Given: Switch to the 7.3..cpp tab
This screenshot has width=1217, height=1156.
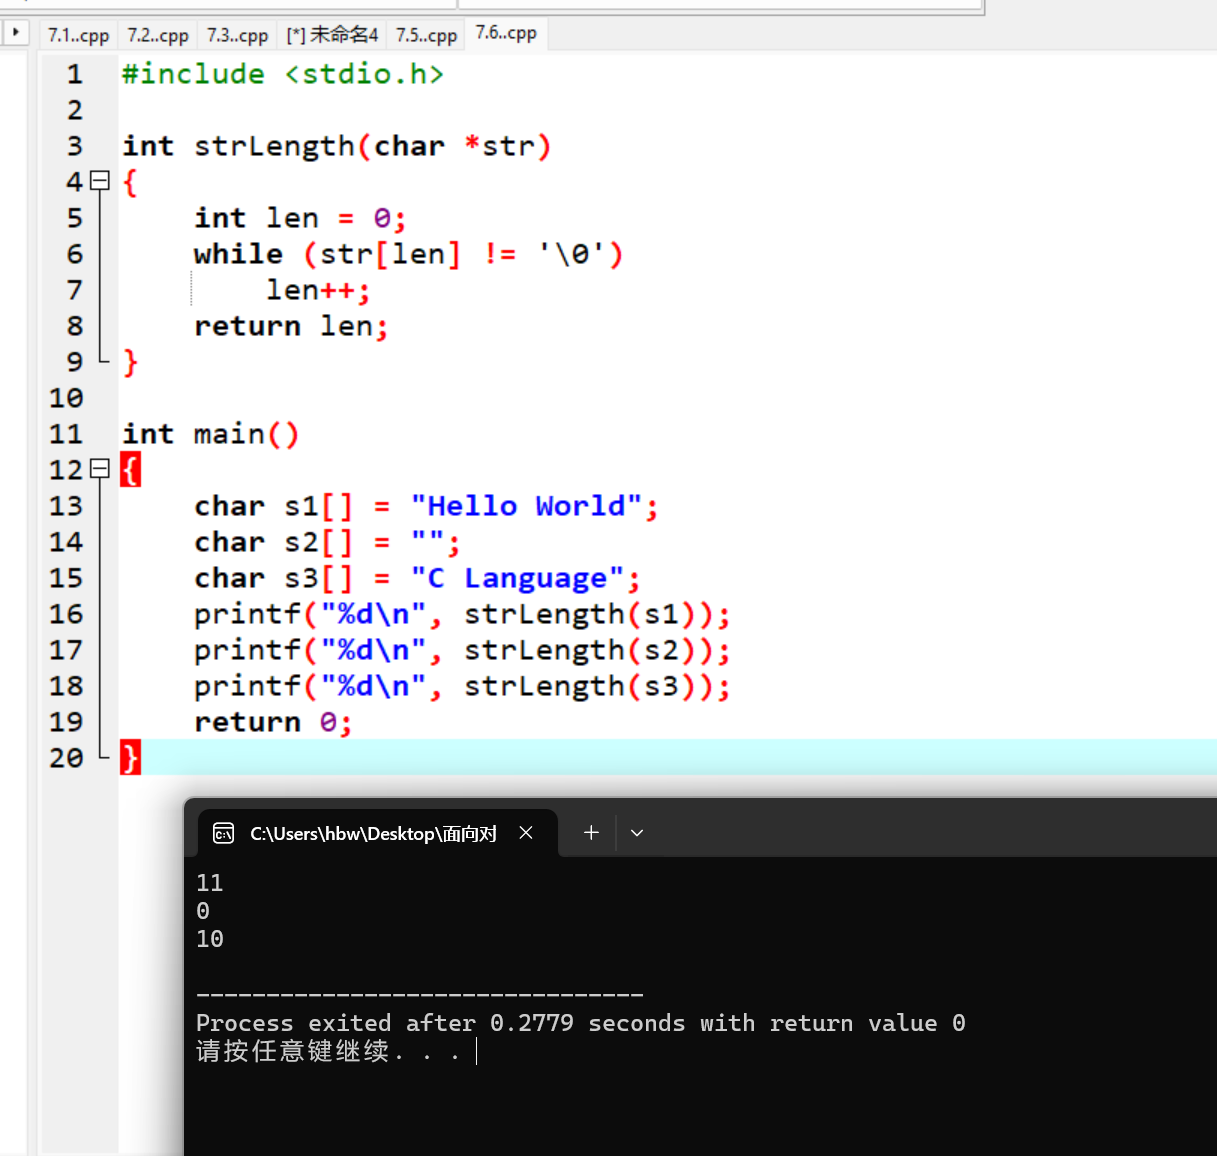Looking at the screenshot, I should pyautogui.click(x=237, y=35).
